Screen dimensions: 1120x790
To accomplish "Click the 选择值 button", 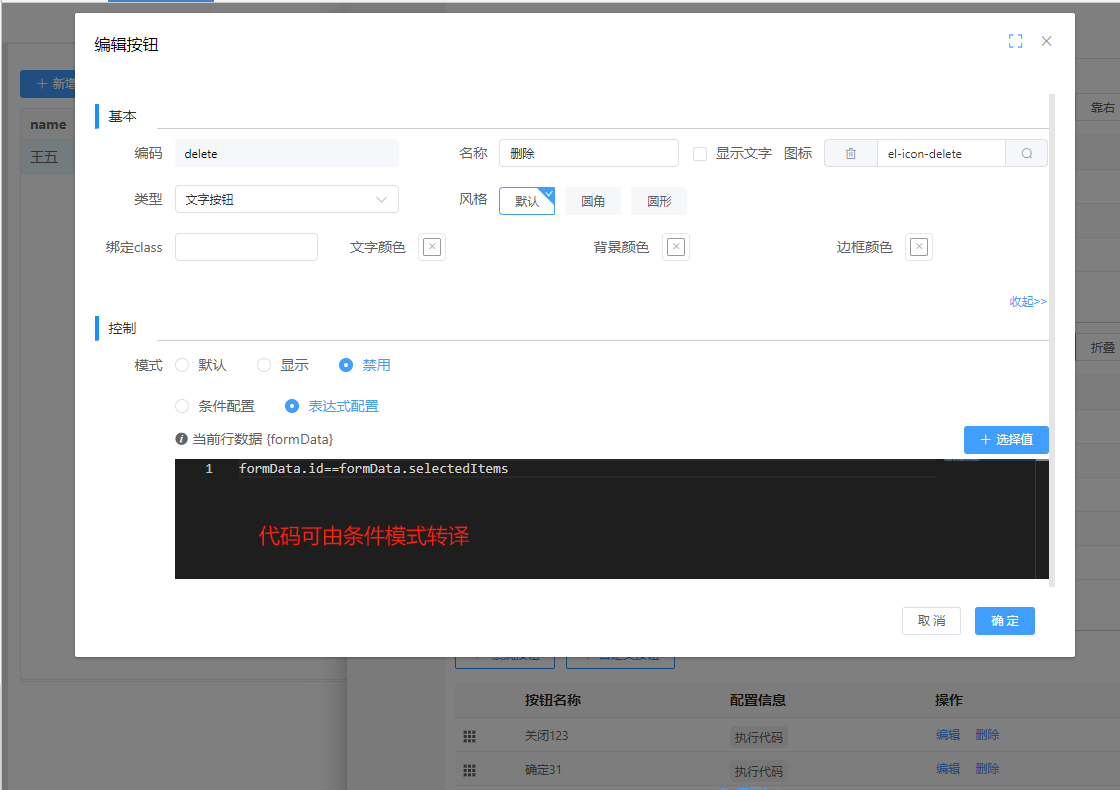I will pos(1006,440).
